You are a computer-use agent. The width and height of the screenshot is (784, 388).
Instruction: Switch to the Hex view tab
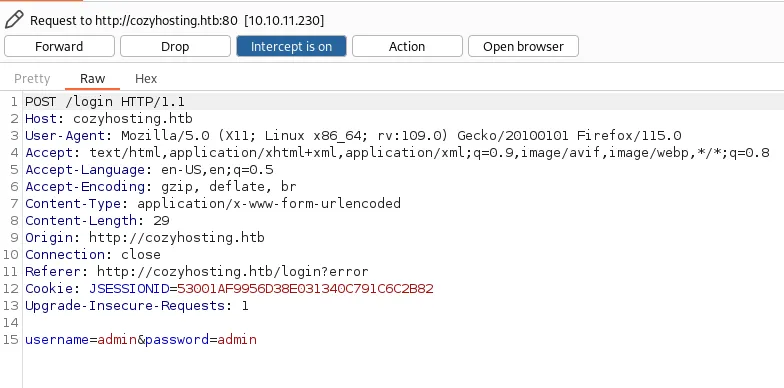[146, 78]
